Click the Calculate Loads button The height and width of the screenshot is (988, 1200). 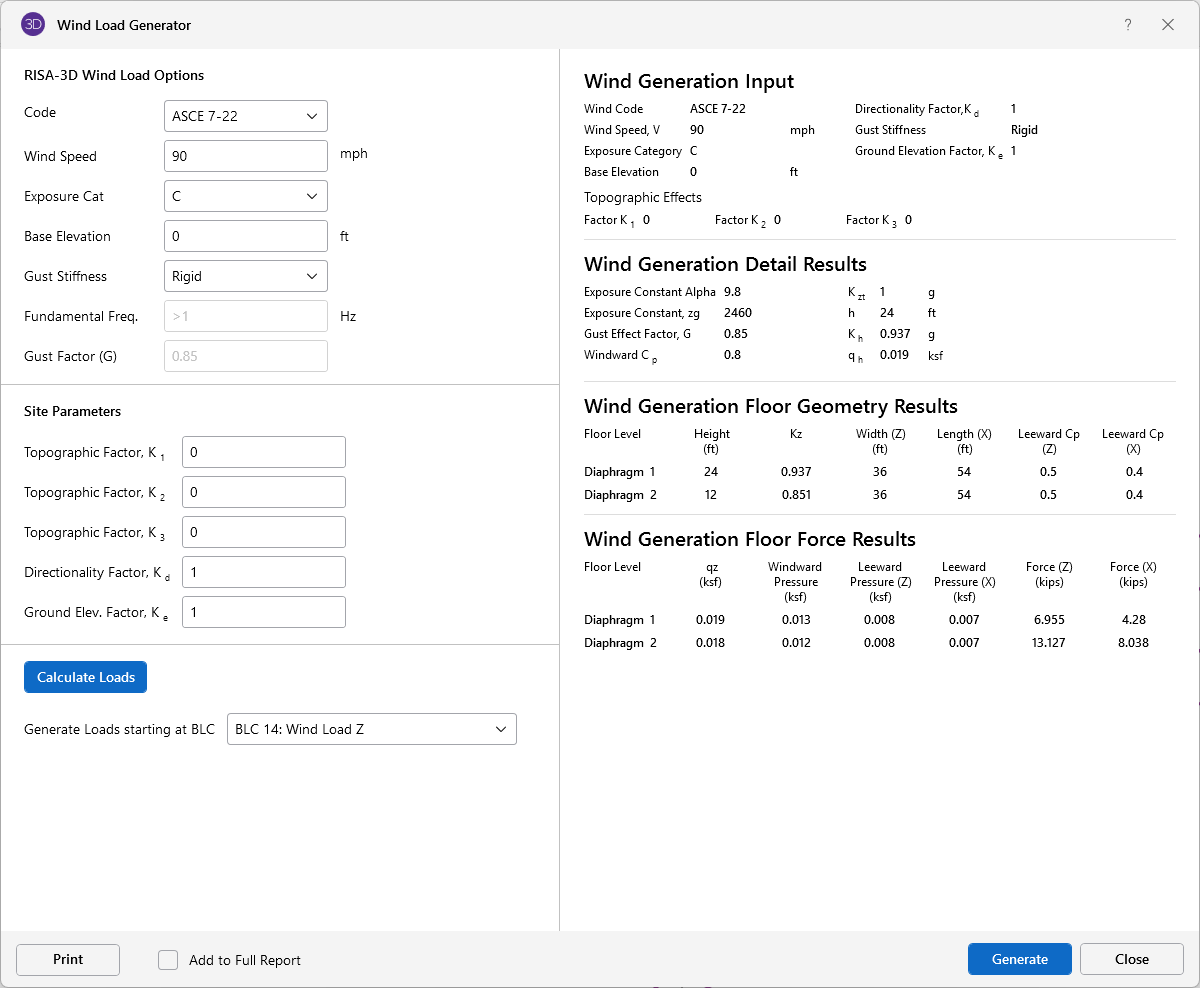[x=86, y=677]
